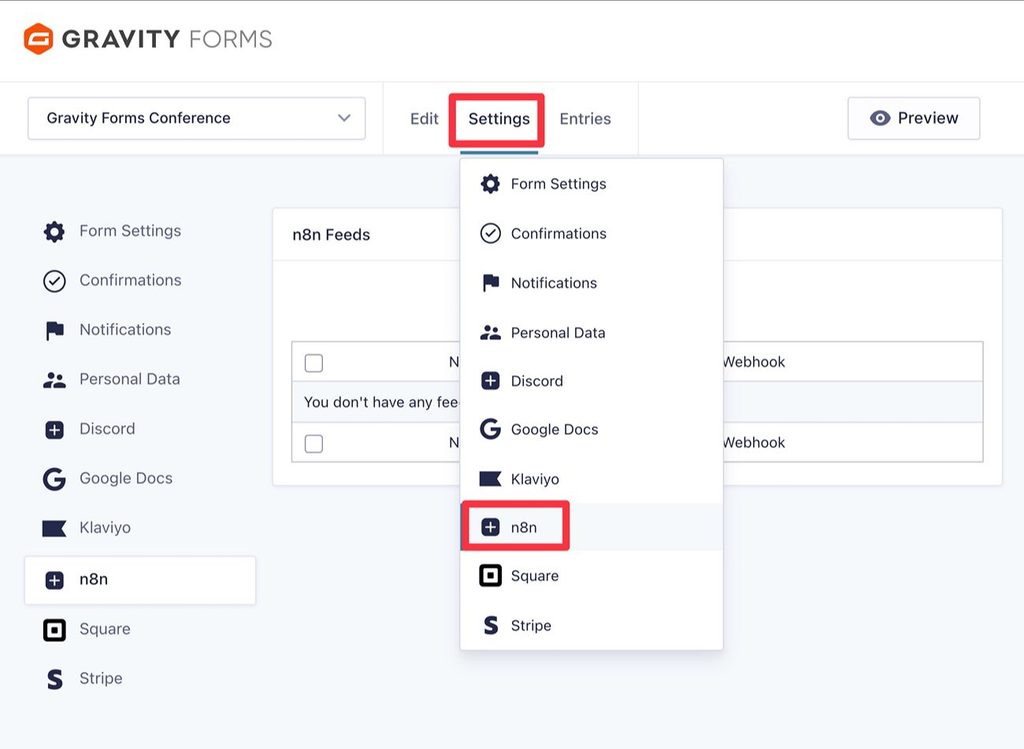
Task: Pick Stripe in the Settings dropdown
Action: (x=592, y=626)
